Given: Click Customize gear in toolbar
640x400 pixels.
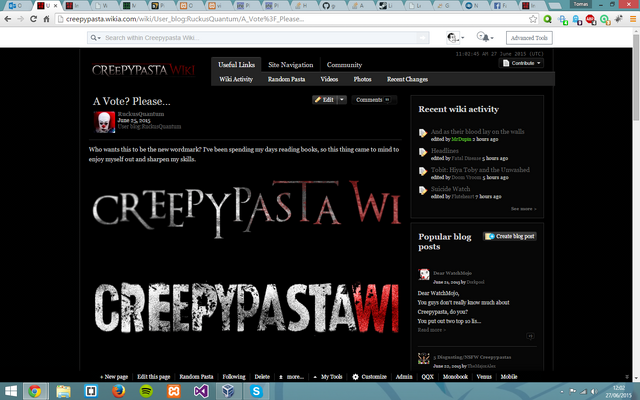Looking at the screenshot, I should click(x=369, y=377).
